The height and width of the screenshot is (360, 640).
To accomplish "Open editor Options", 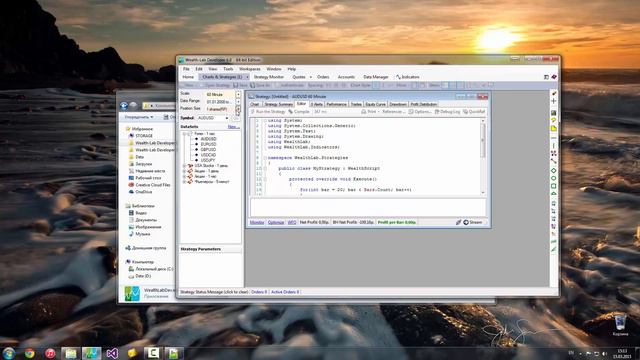I will click(420, 112).
